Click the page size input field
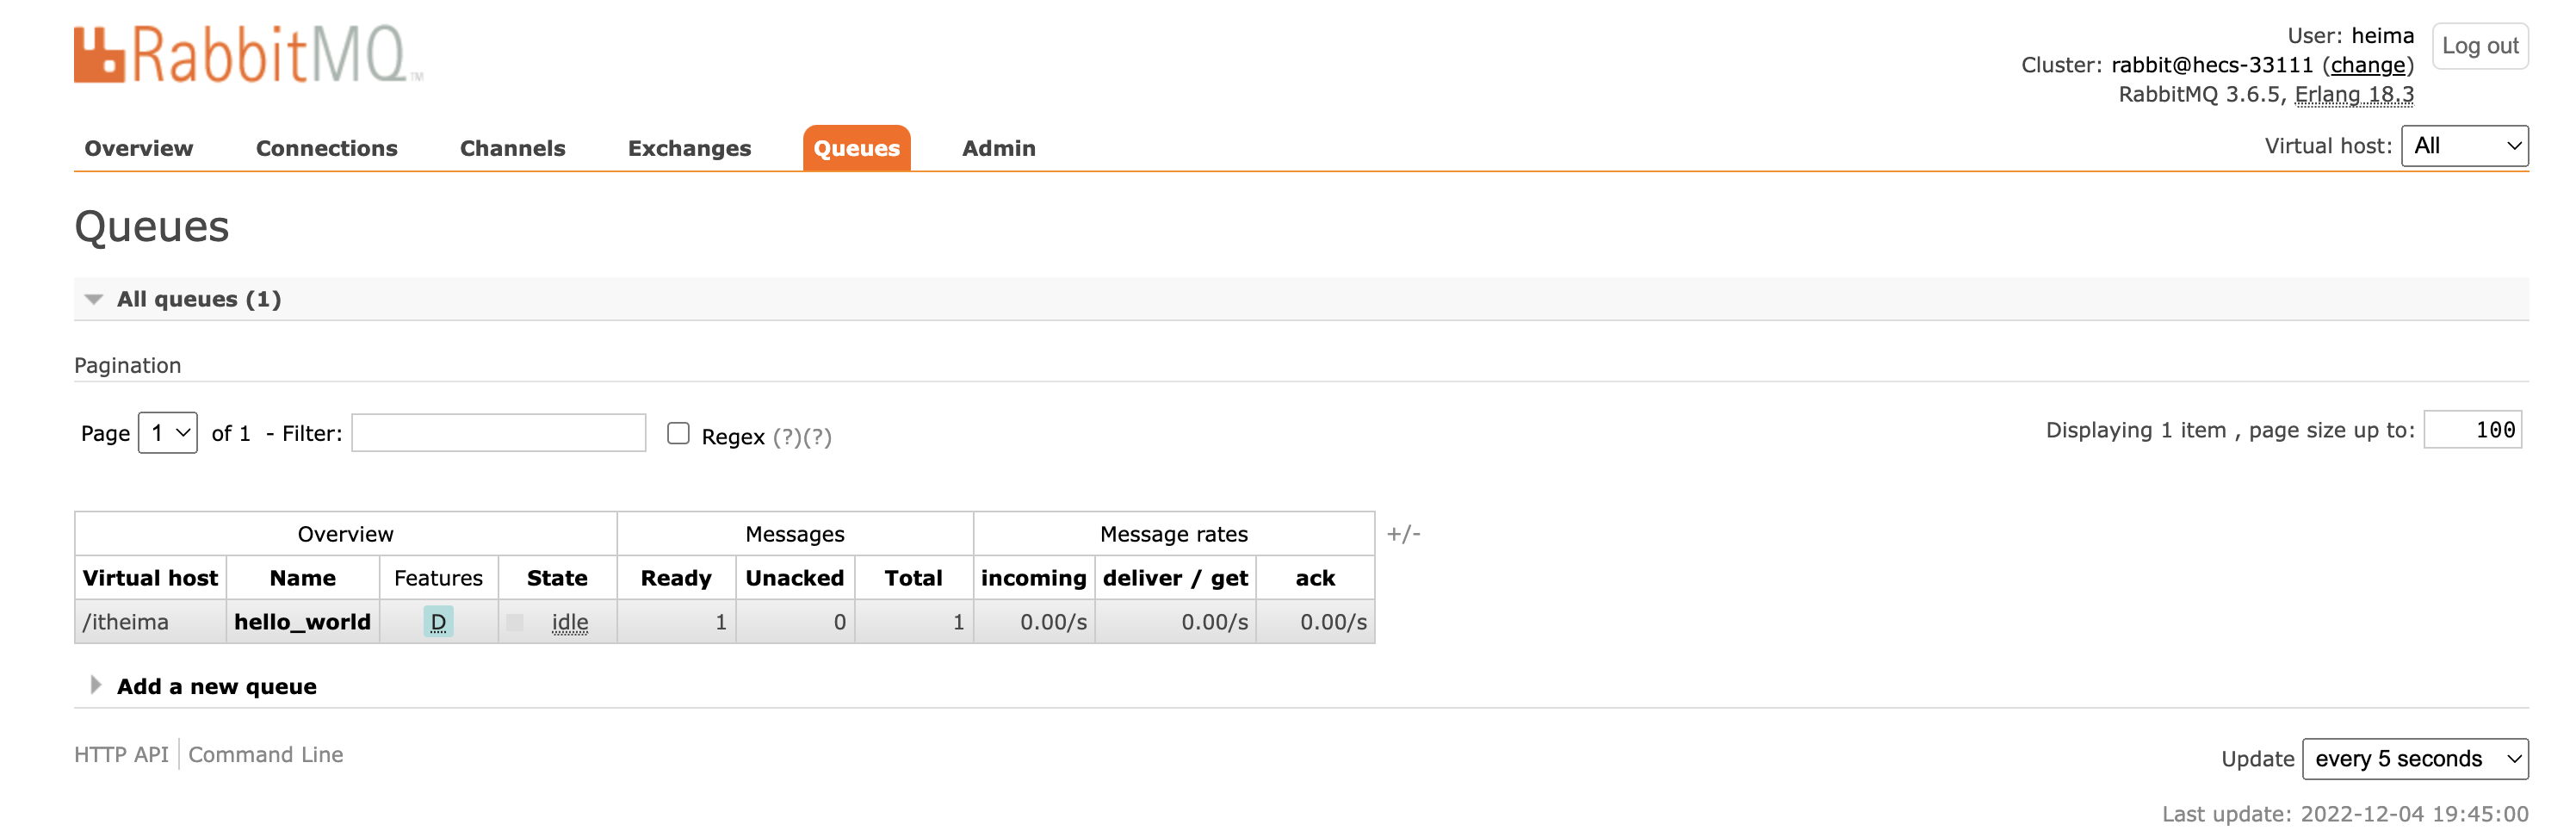 click(2472, 430)
